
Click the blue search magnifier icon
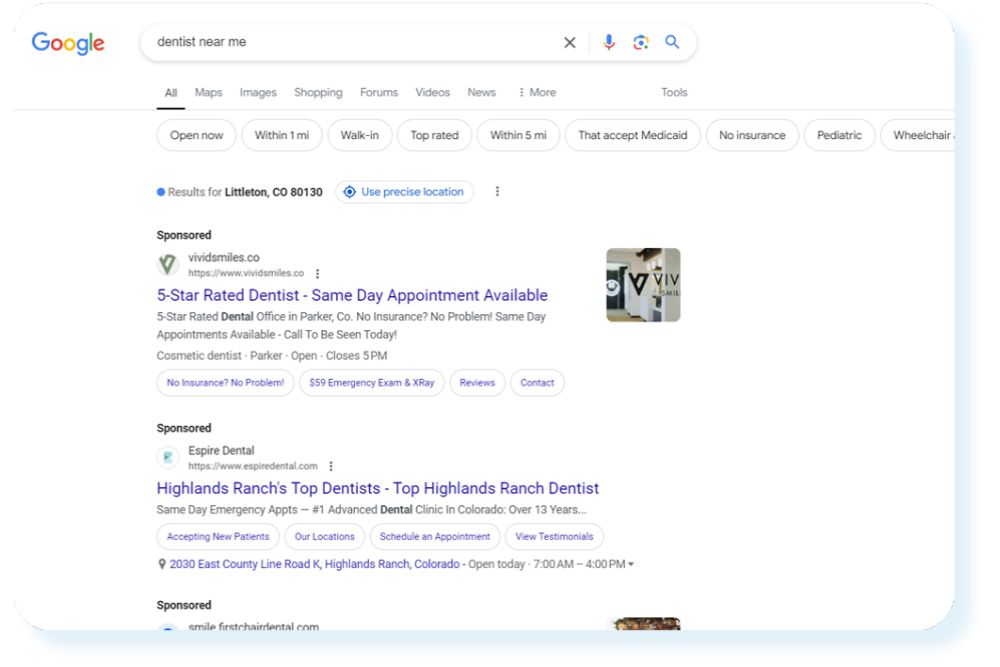(672, 42)
